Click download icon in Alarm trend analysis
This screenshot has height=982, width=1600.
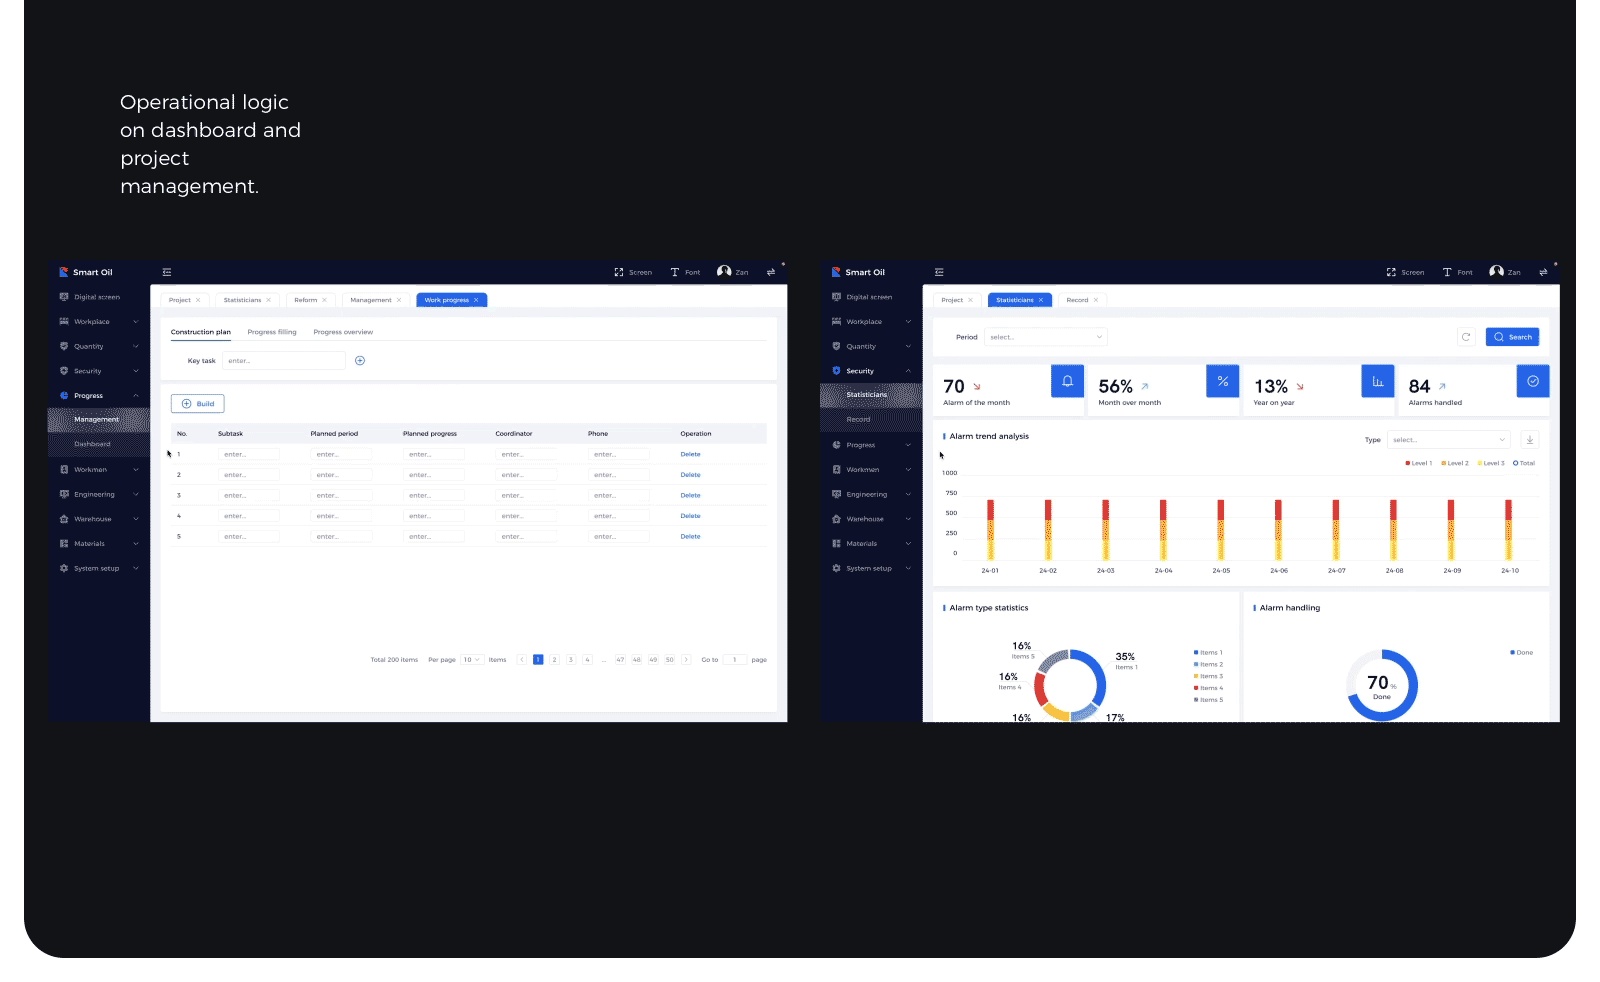(x=1530, y=440)
